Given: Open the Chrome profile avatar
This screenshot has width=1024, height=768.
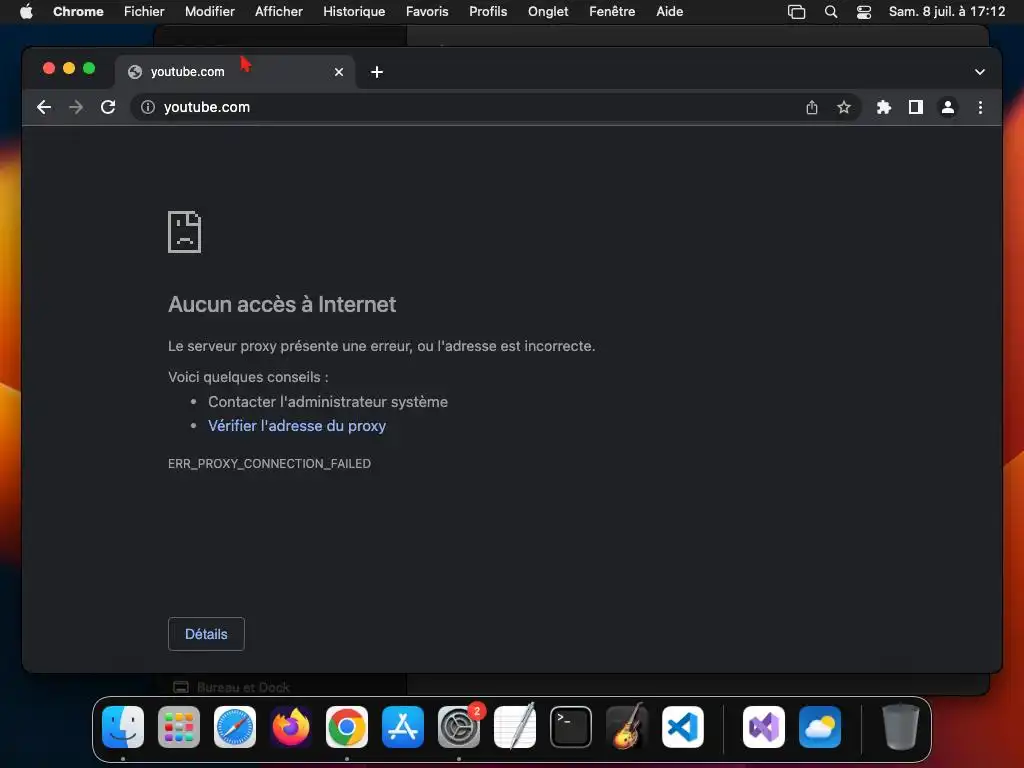Looking at the screenshot, I should [x=948, y=107].
